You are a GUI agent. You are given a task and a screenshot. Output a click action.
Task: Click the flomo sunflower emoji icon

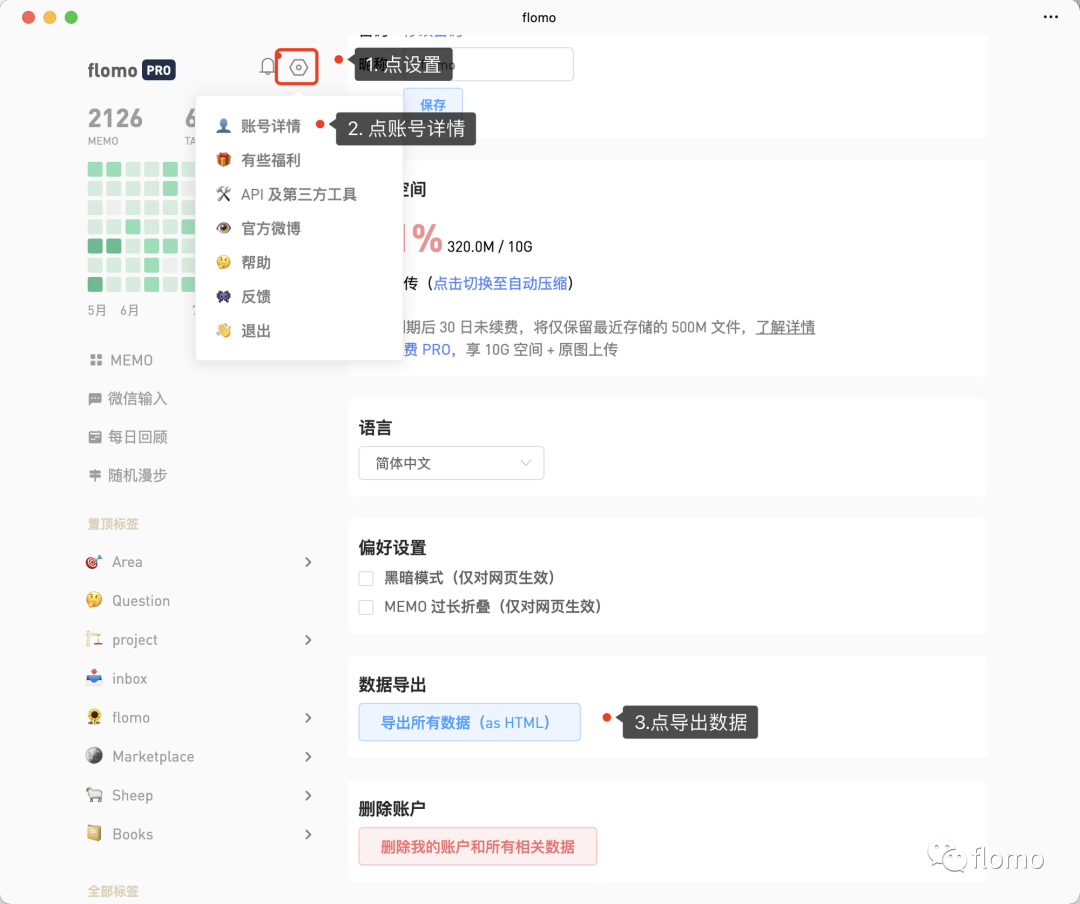pos(94,717)
